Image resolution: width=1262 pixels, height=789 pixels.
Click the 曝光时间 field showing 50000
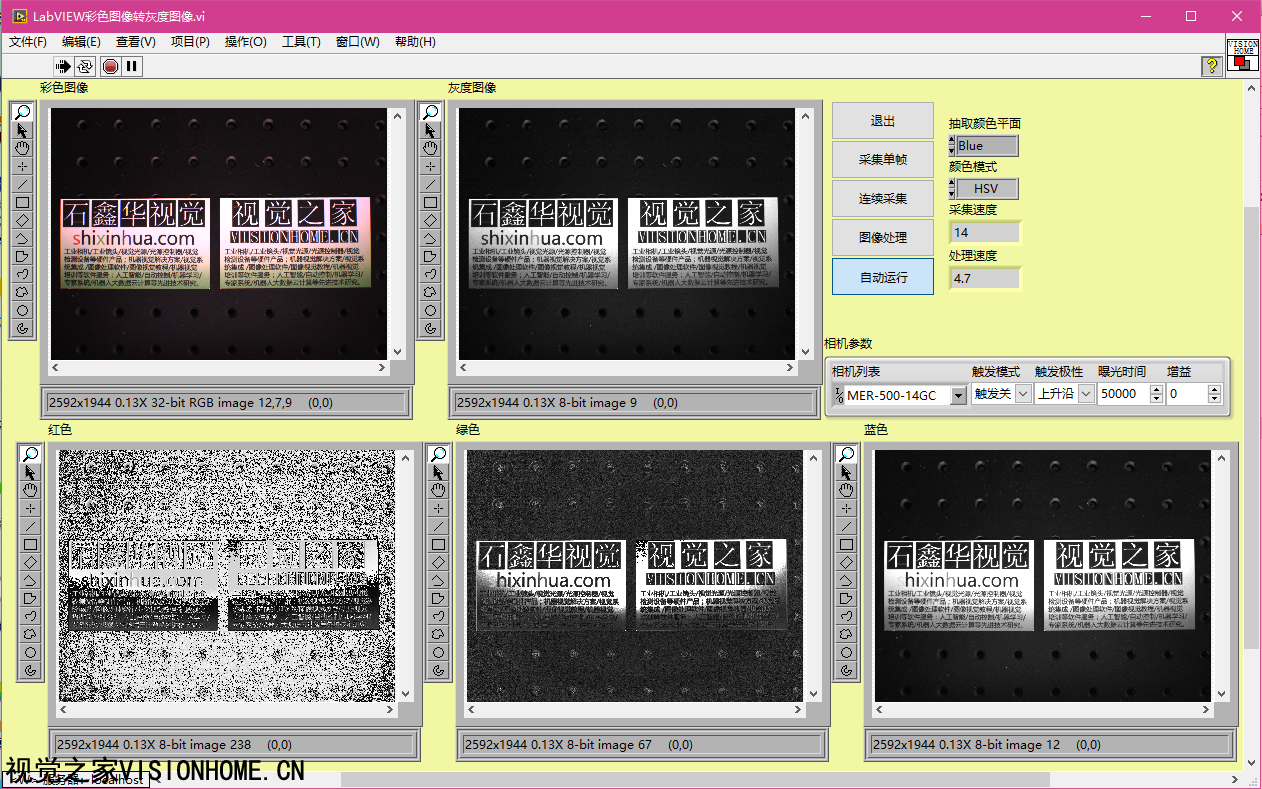[x=1123, y=394]
